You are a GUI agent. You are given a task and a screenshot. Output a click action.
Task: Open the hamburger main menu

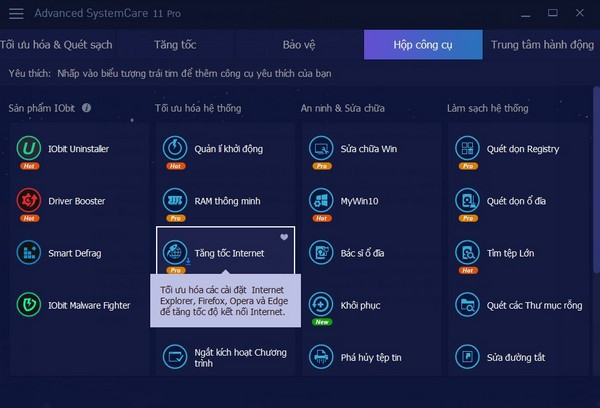tap(16, 13)
